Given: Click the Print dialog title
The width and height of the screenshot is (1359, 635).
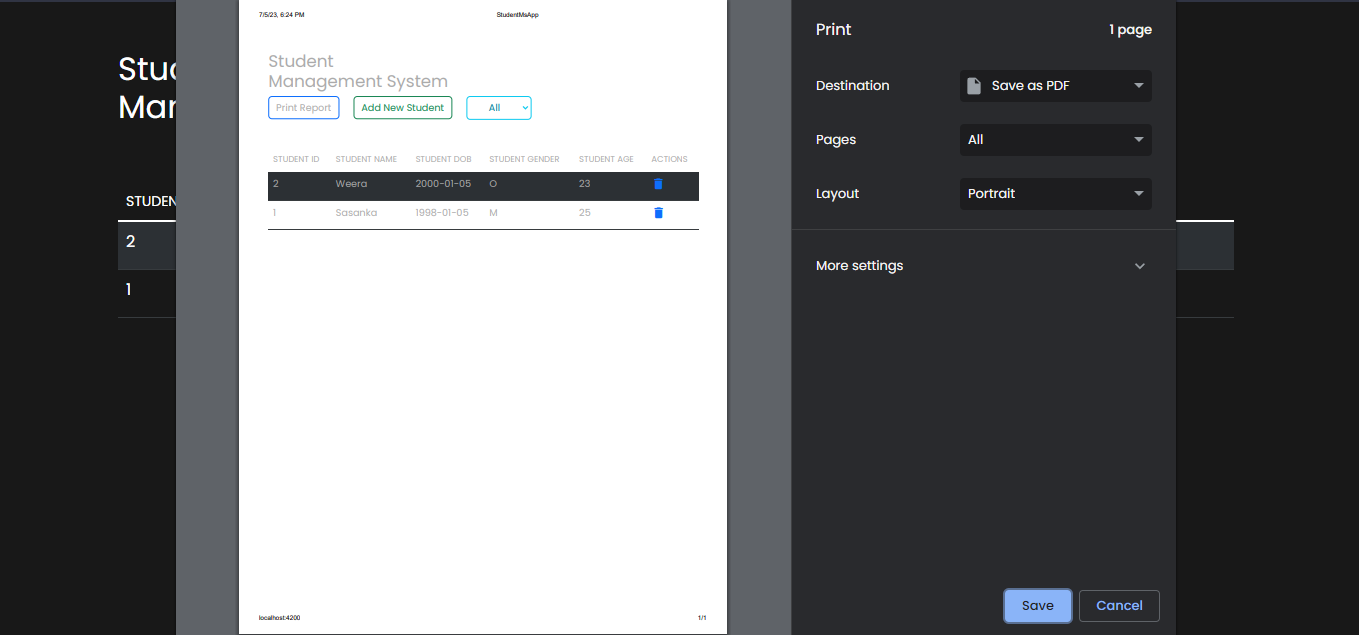Looking at the screenshot, I should (833, 30).
